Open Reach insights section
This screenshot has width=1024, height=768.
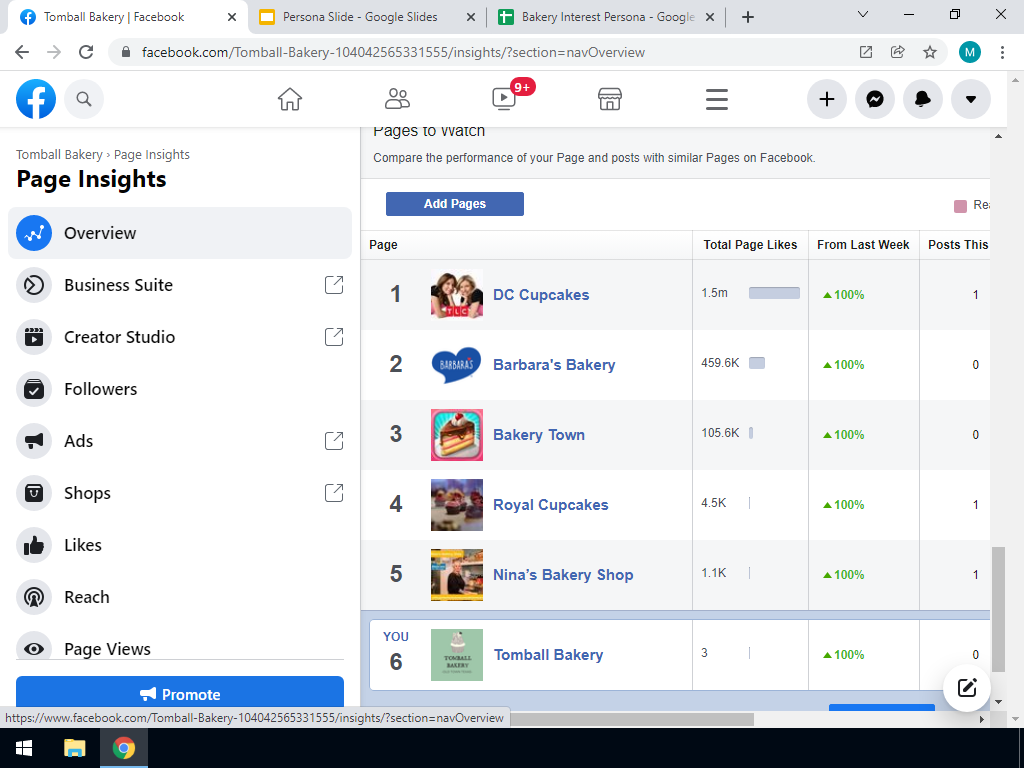coord(180,597)
